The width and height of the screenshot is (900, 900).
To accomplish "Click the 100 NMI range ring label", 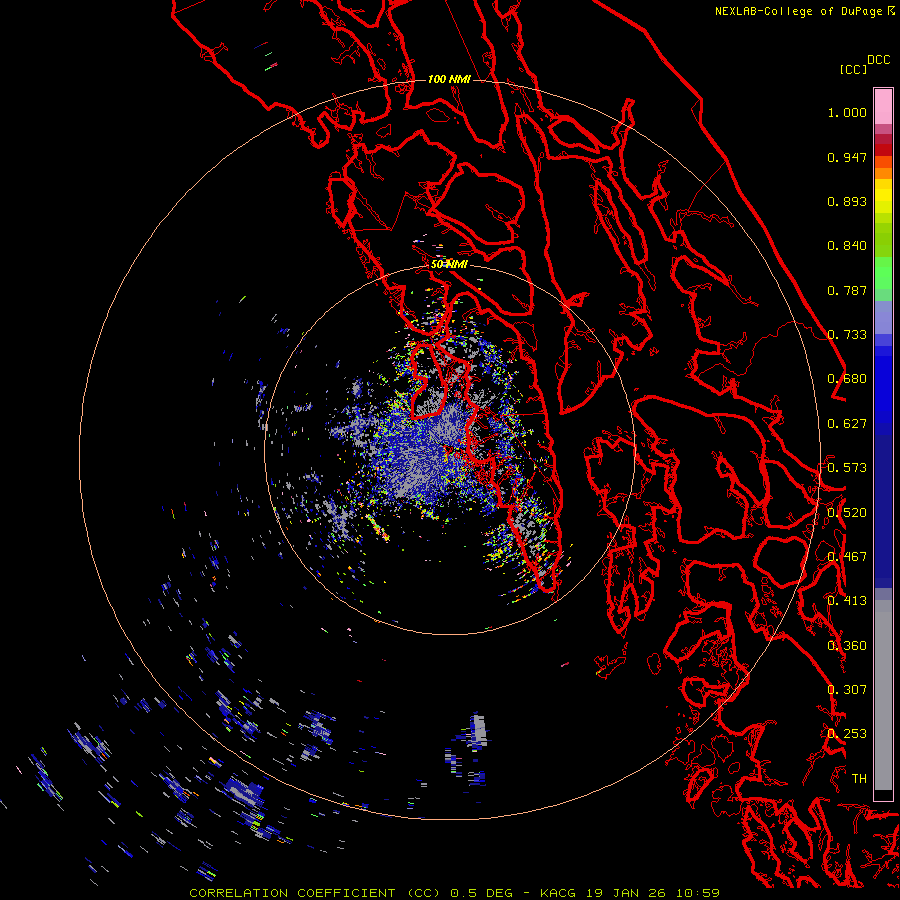I will tap(449, 79).
